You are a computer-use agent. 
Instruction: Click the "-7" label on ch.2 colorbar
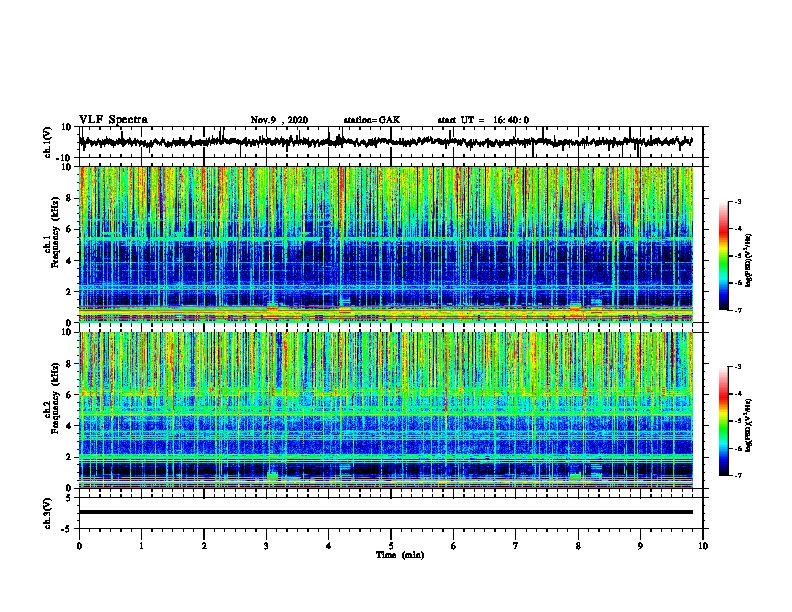(737, 476)
